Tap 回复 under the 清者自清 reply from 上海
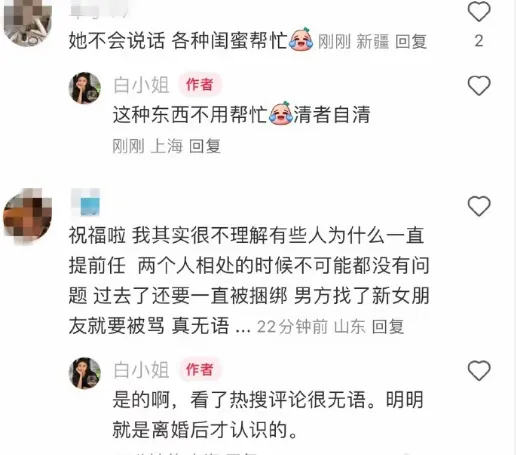The width and height of the screenshot is (516, 455). 205,146
